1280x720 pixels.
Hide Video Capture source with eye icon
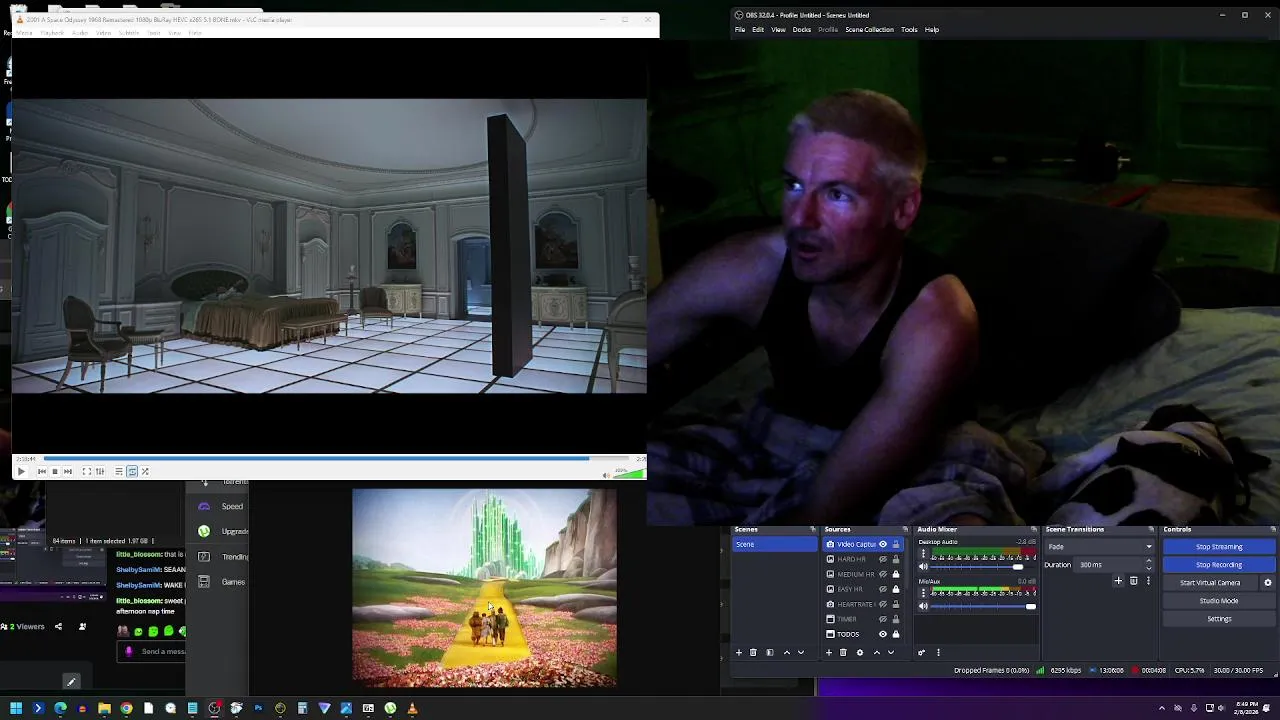click(x=883, y=544)
